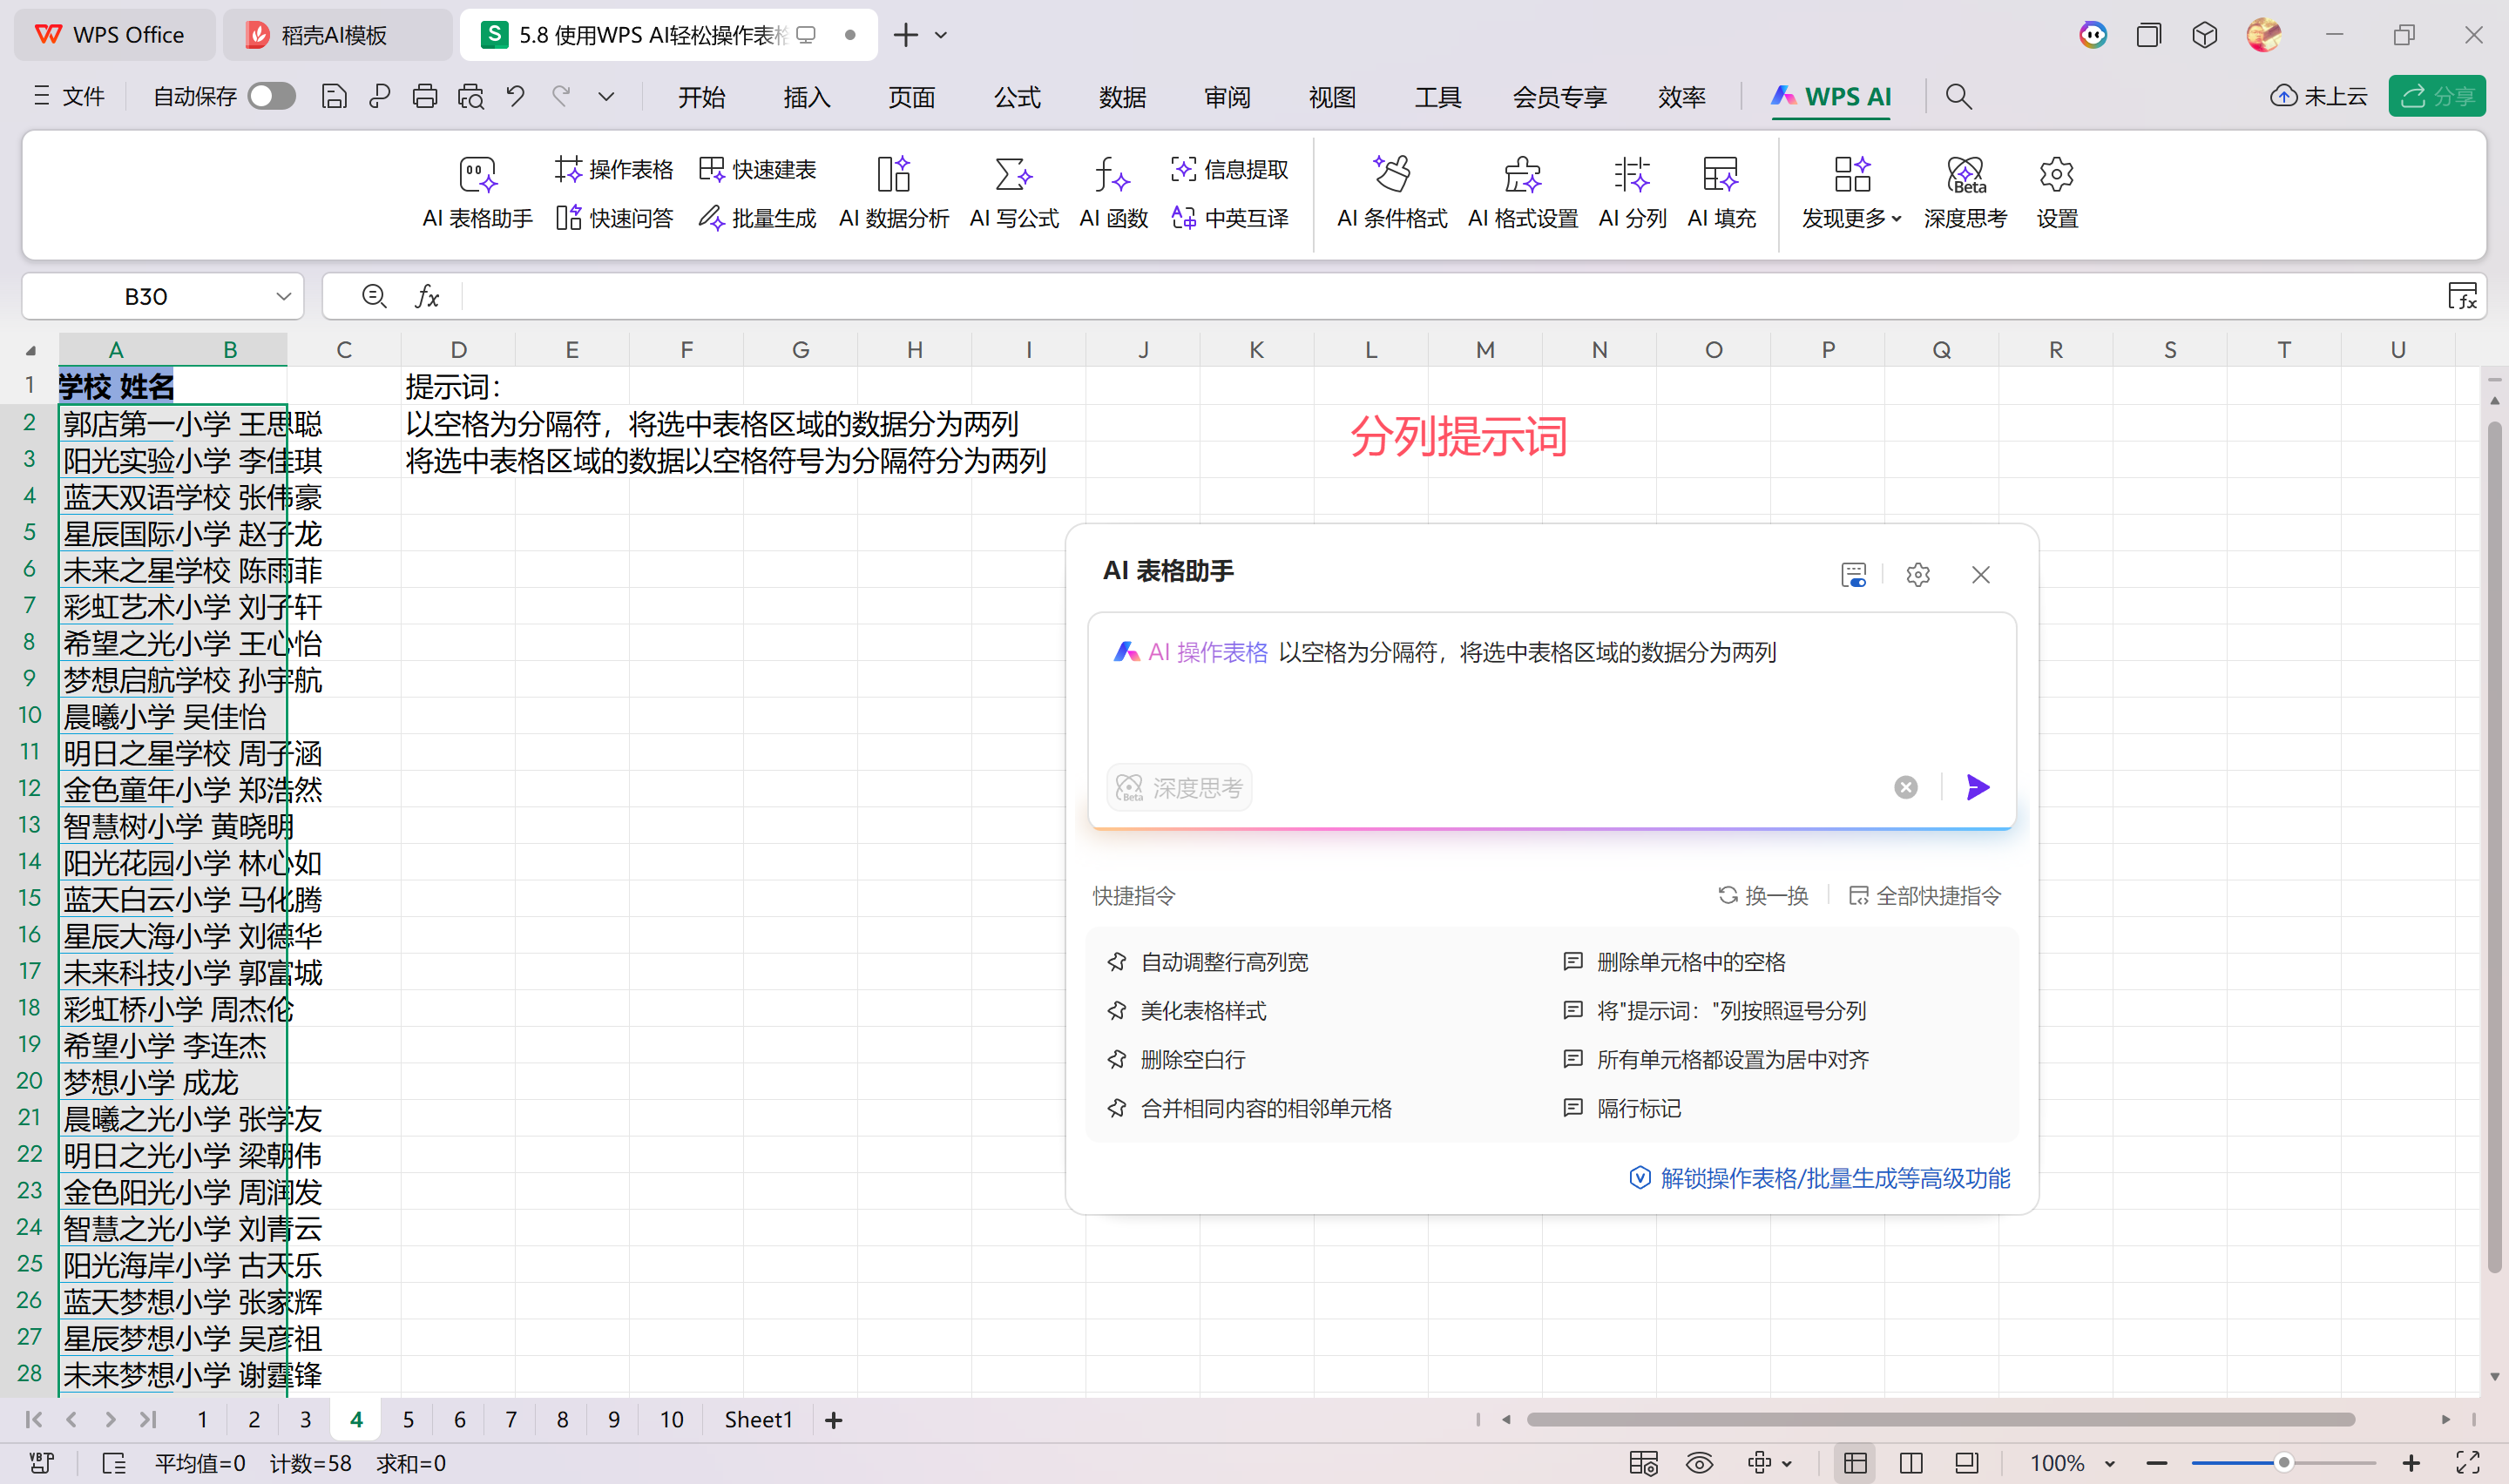Click the 未上云 cloud button

2317,96
